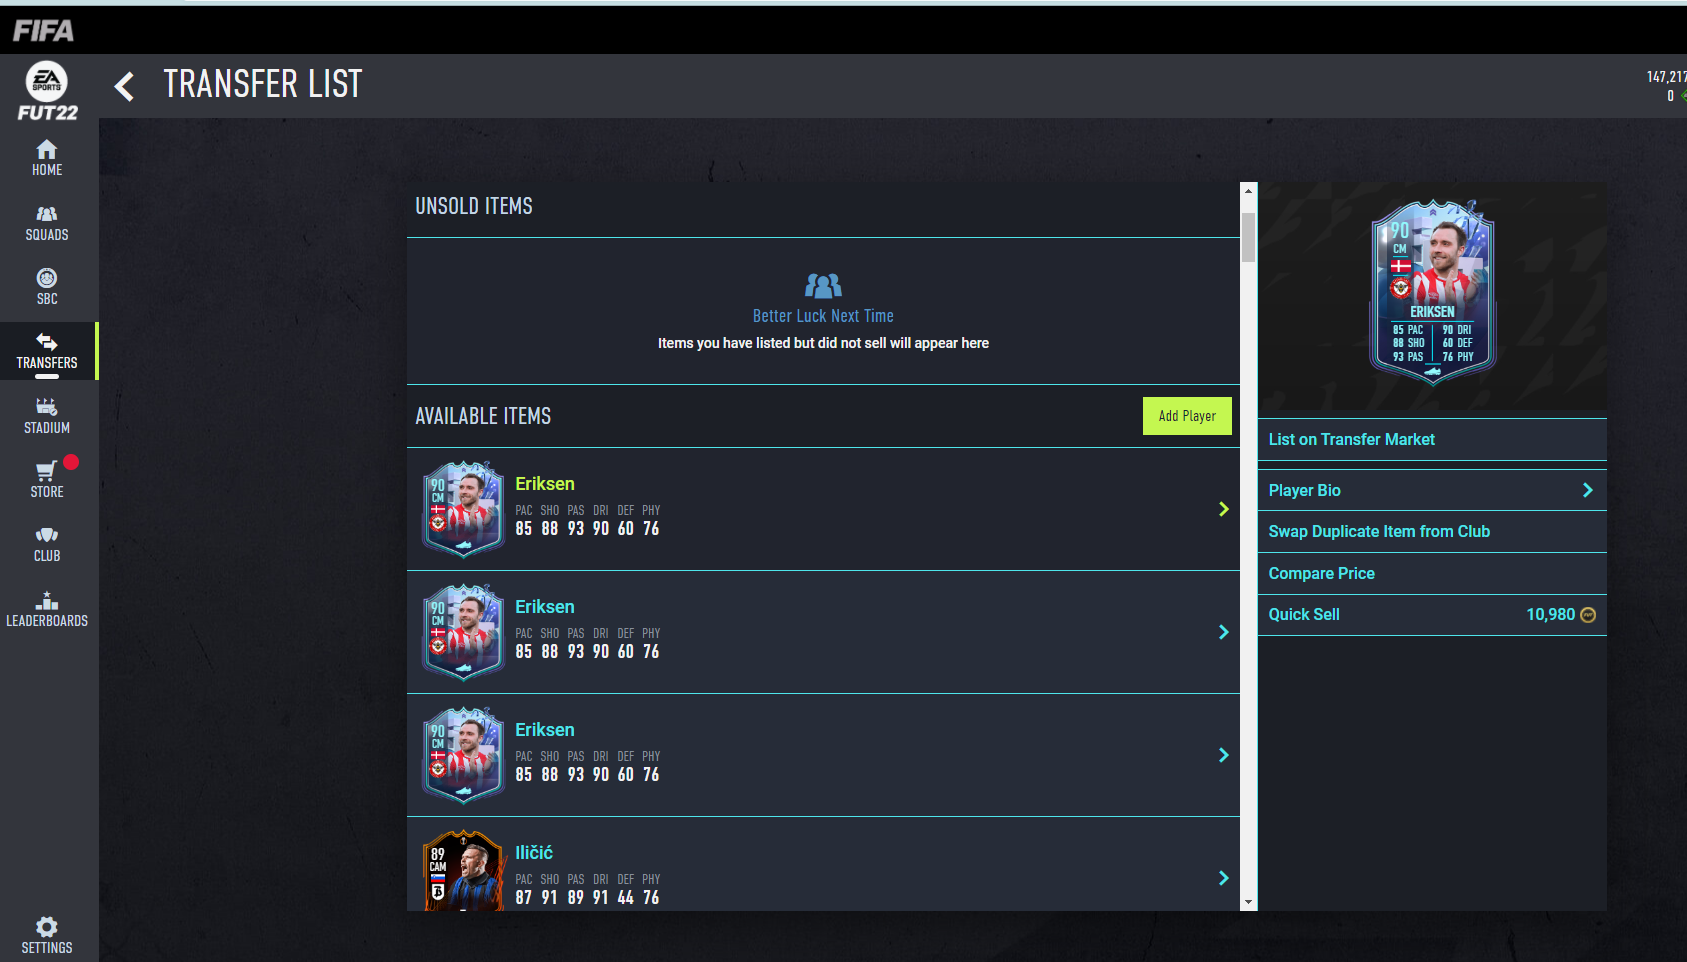The height and width of the screenshot is (962, 1687).
Task: Select the Iličić 89 CAM card thumbnail
Action: coord(463,871)
